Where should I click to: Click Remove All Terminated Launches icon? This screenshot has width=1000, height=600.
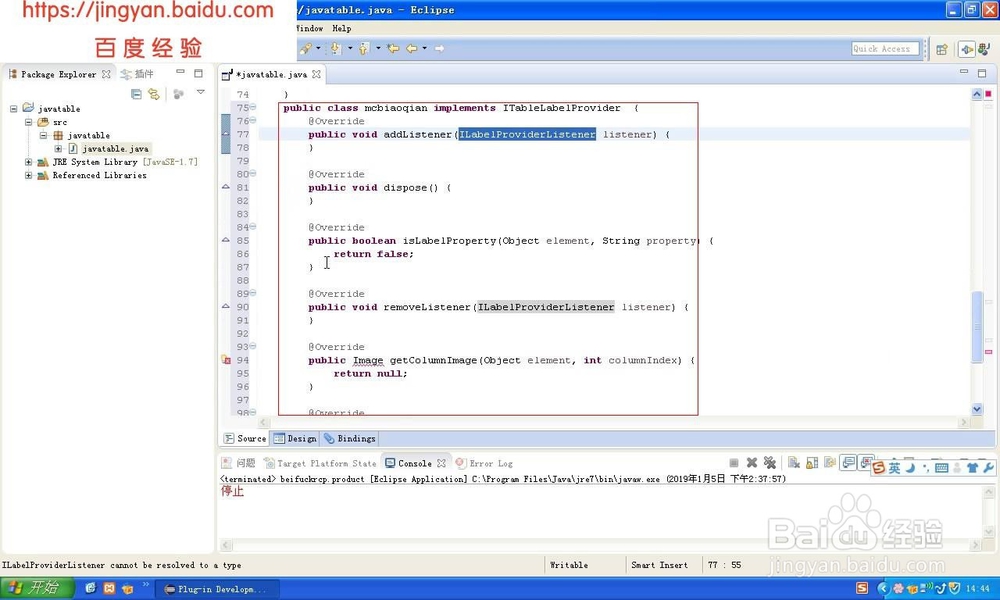(x=770, y=463)
